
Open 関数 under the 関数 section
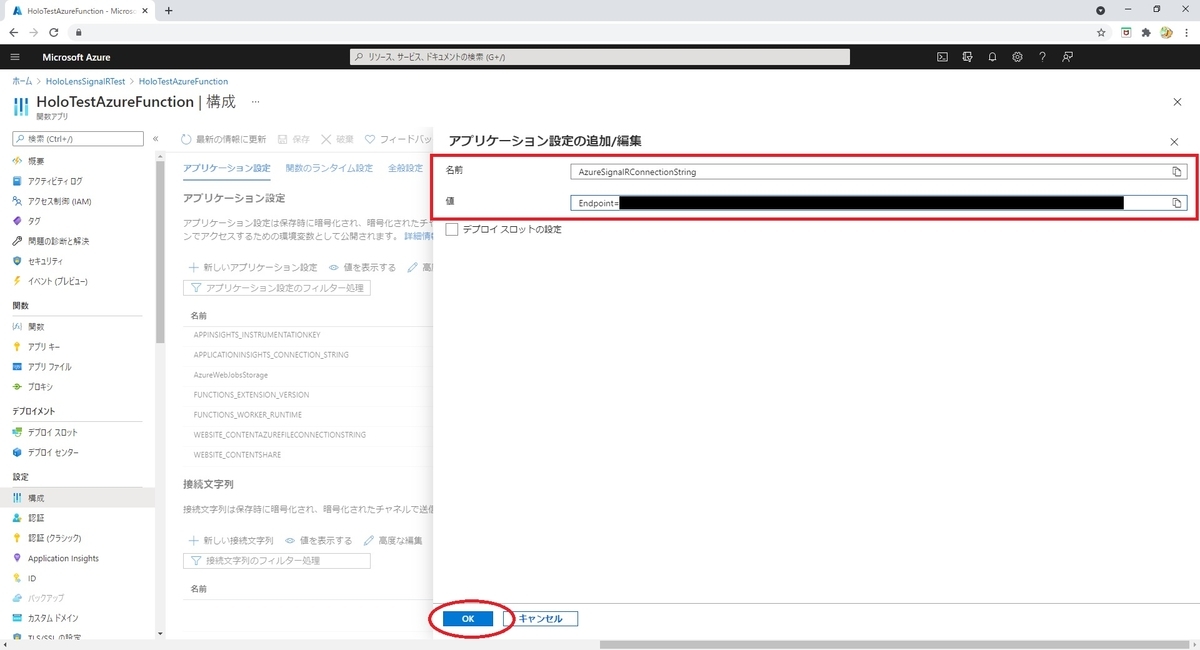[x=36, y=327]
